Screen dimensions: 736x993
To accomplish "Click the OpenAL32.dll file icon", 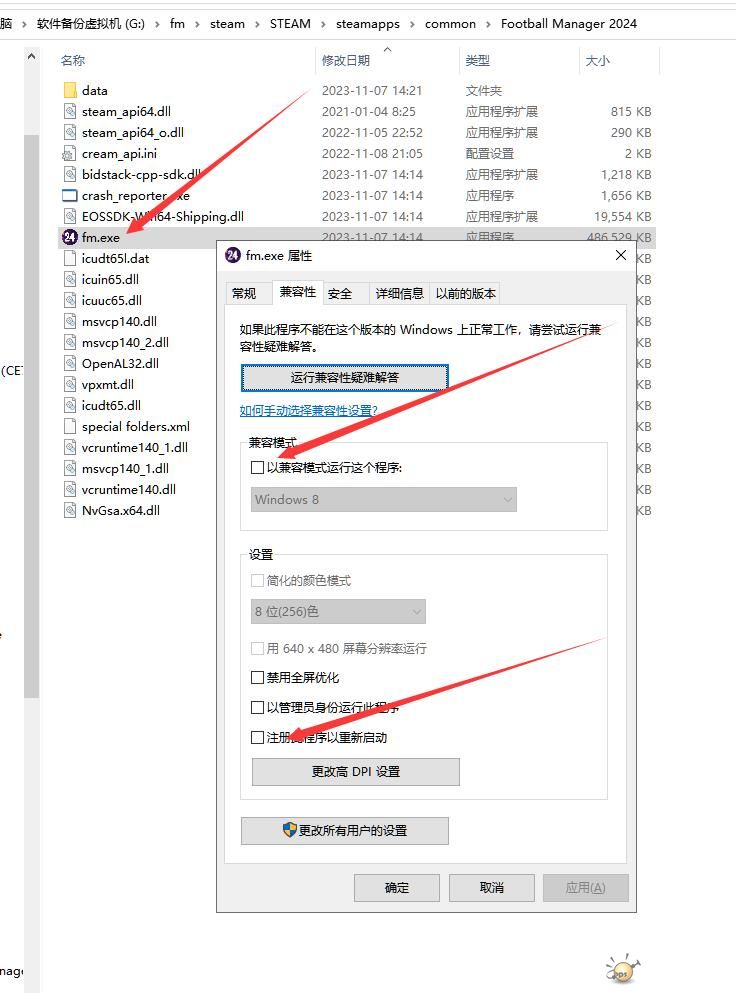I will pos(70,363).
